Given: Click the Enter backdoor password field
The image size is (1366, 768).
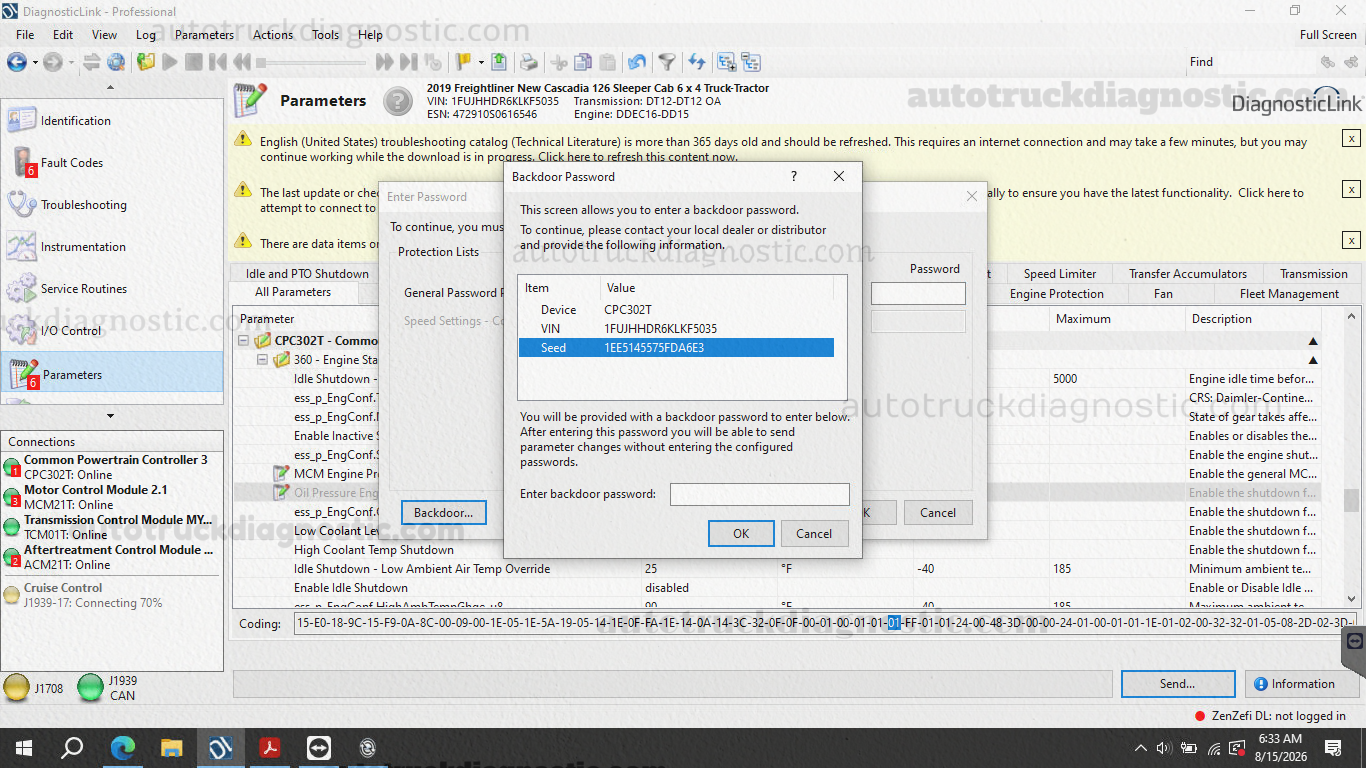Looking at the screenshot, I should [x=760, y=494].
